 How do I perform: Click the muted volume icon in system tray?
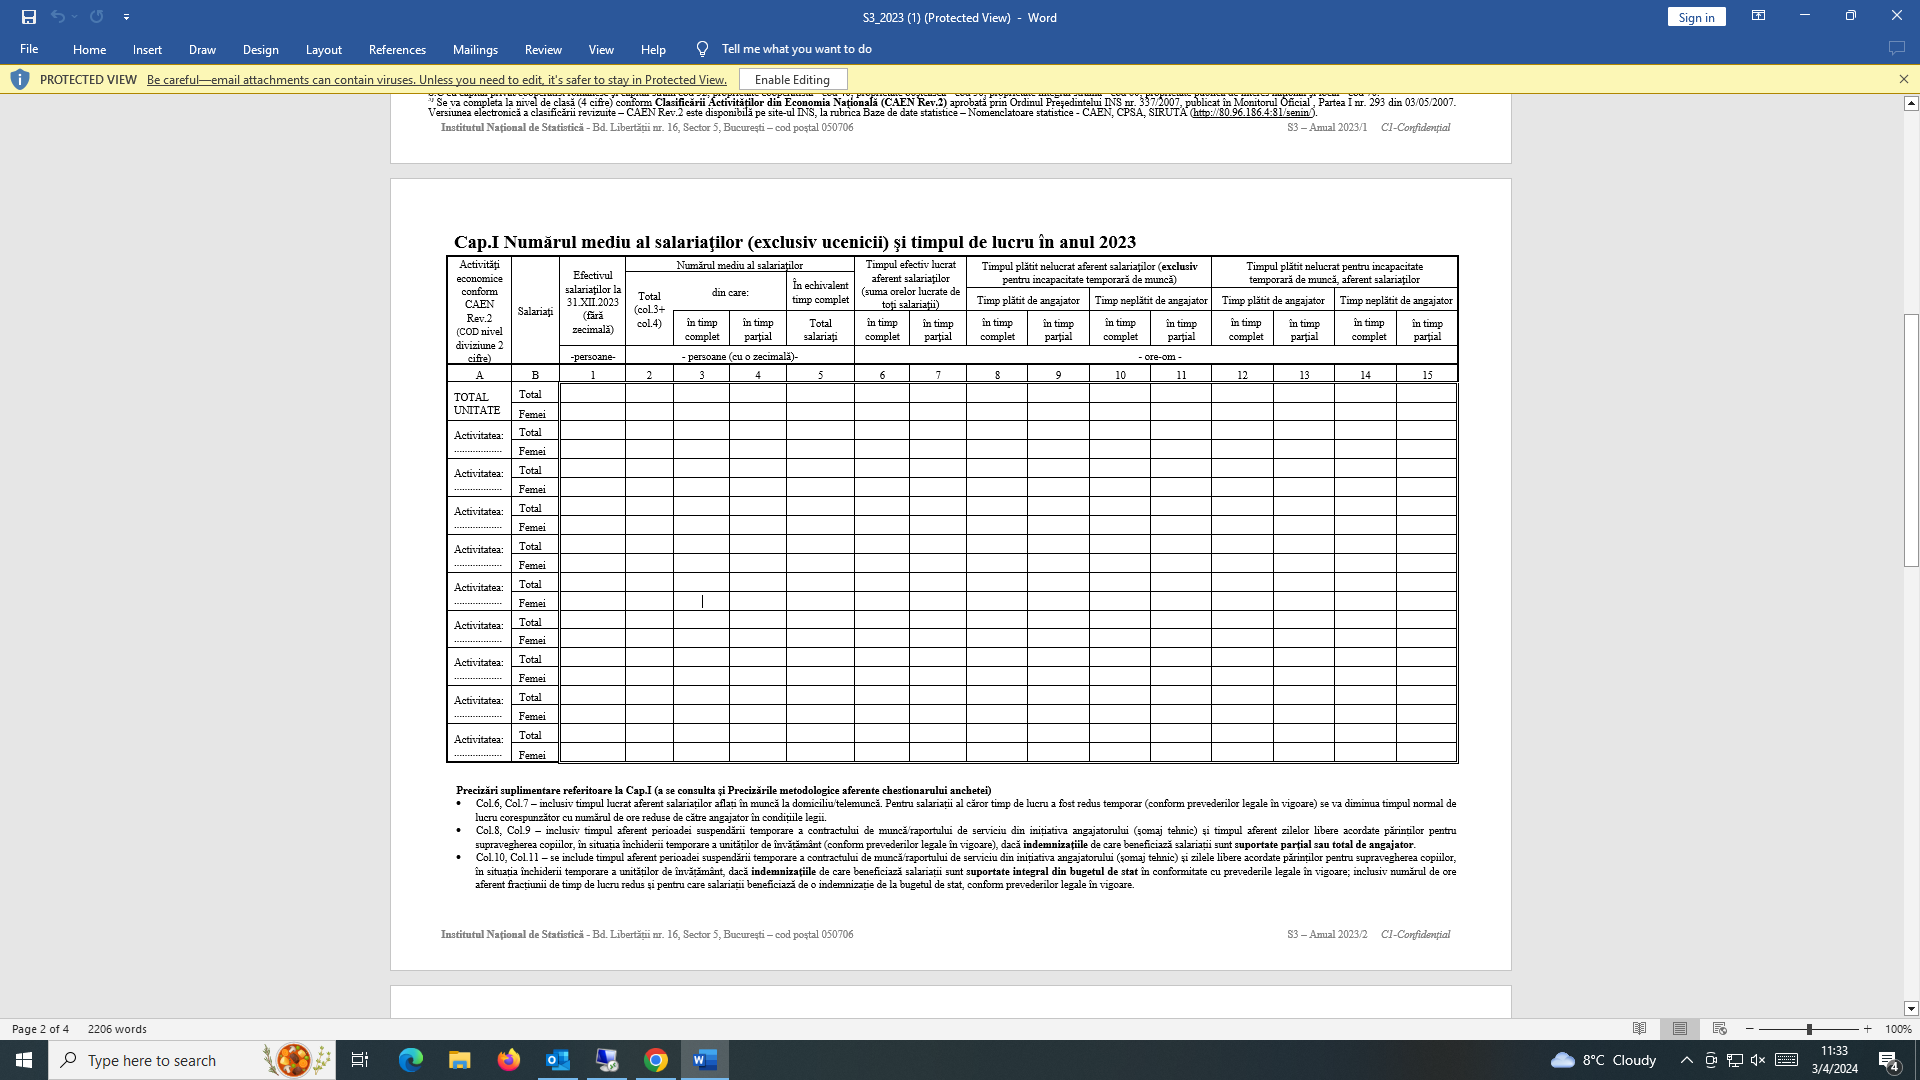pyautogui.click(x=1758, y=1060)
